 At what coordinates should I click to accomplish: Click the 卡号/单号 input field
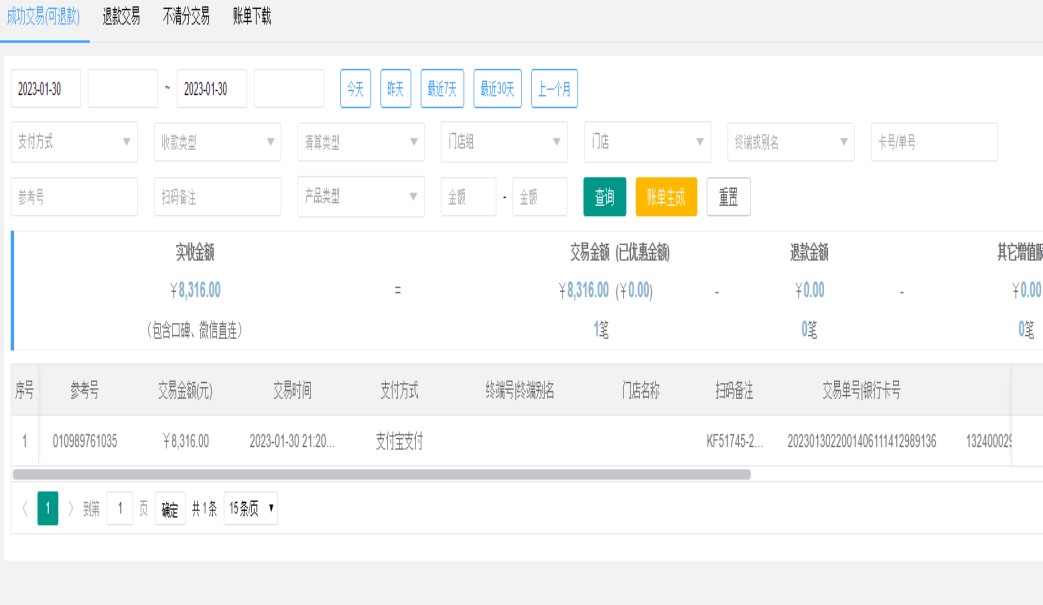pyautogui.click(x=934, y=142)
